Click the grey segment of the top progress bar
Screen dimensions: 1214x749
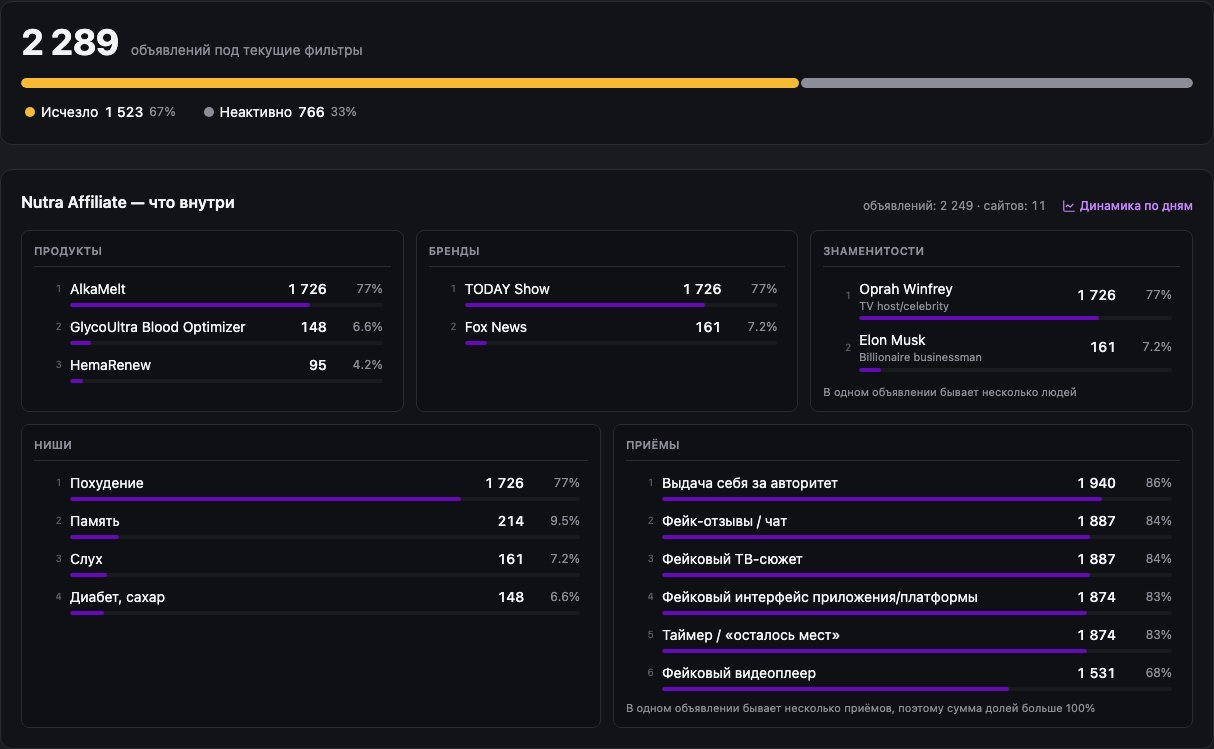997,83
